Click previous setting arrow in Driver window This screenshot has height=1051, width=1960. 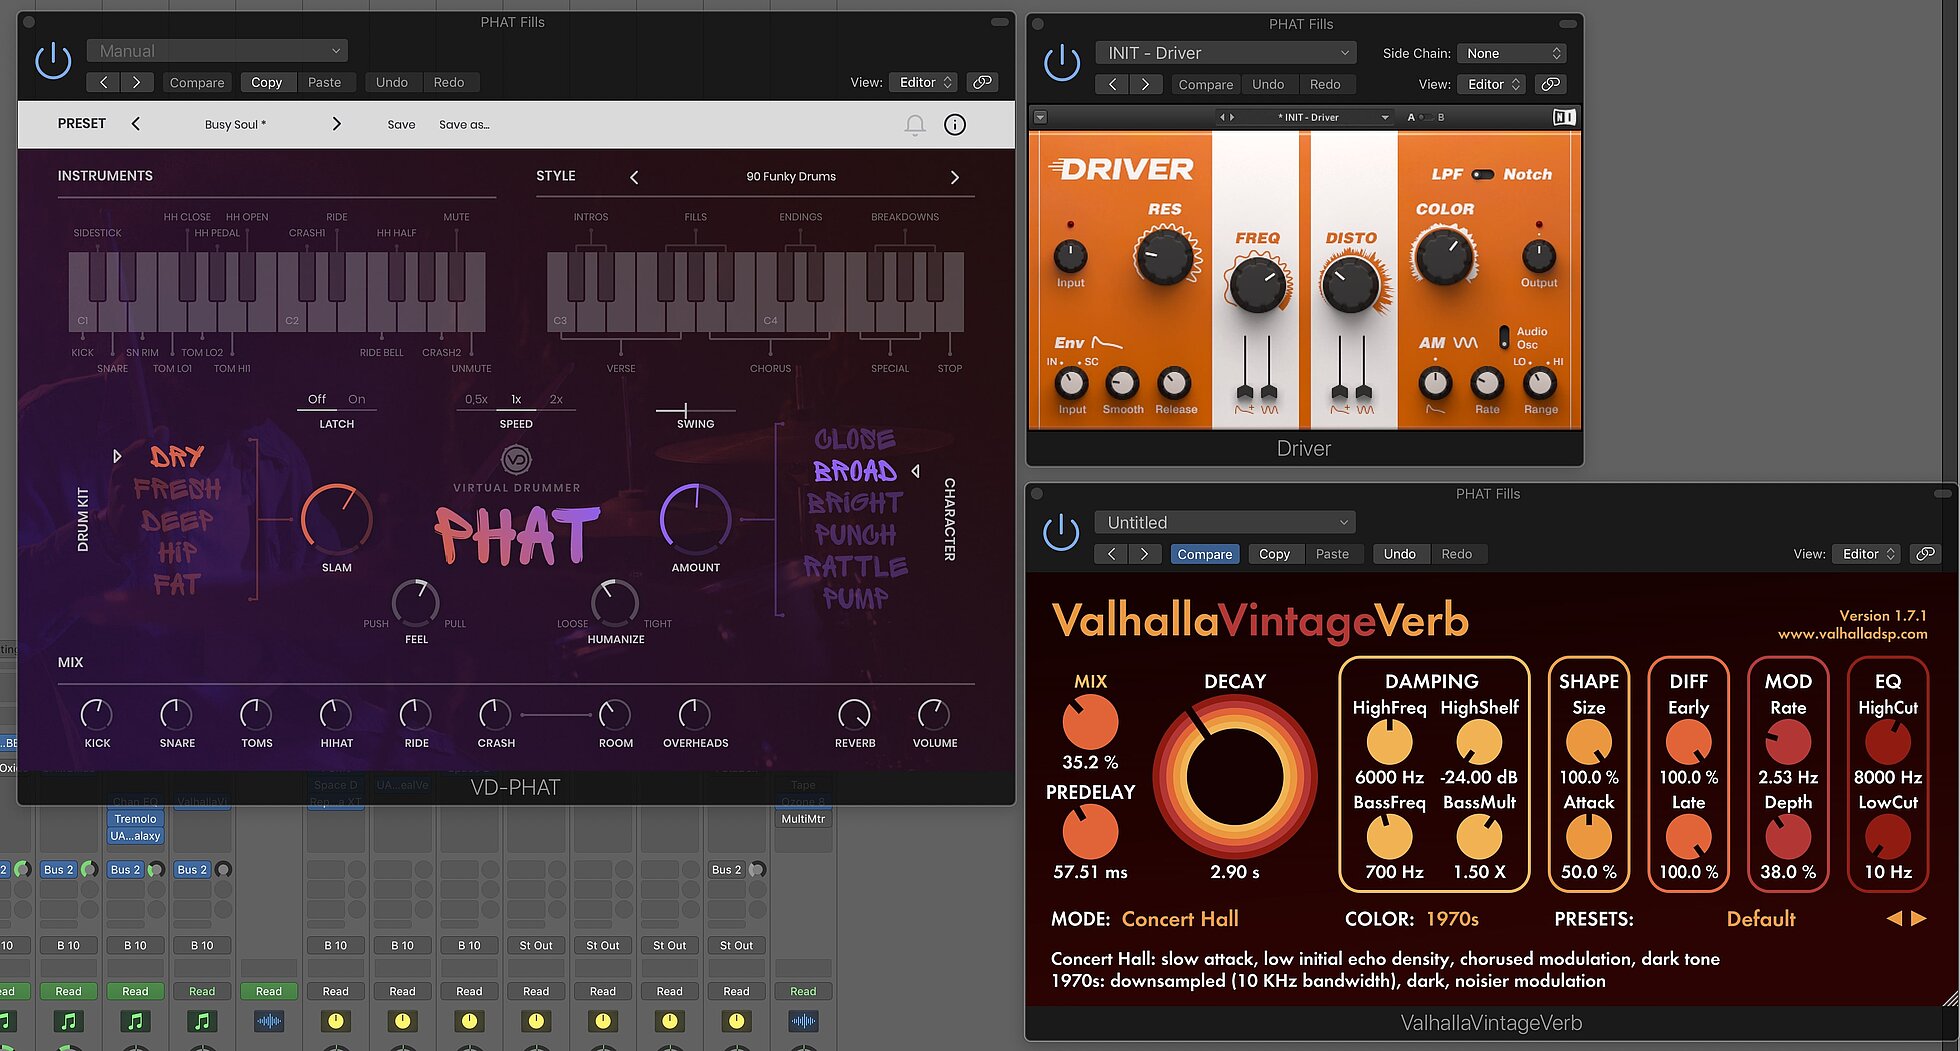coord(1112,84)
